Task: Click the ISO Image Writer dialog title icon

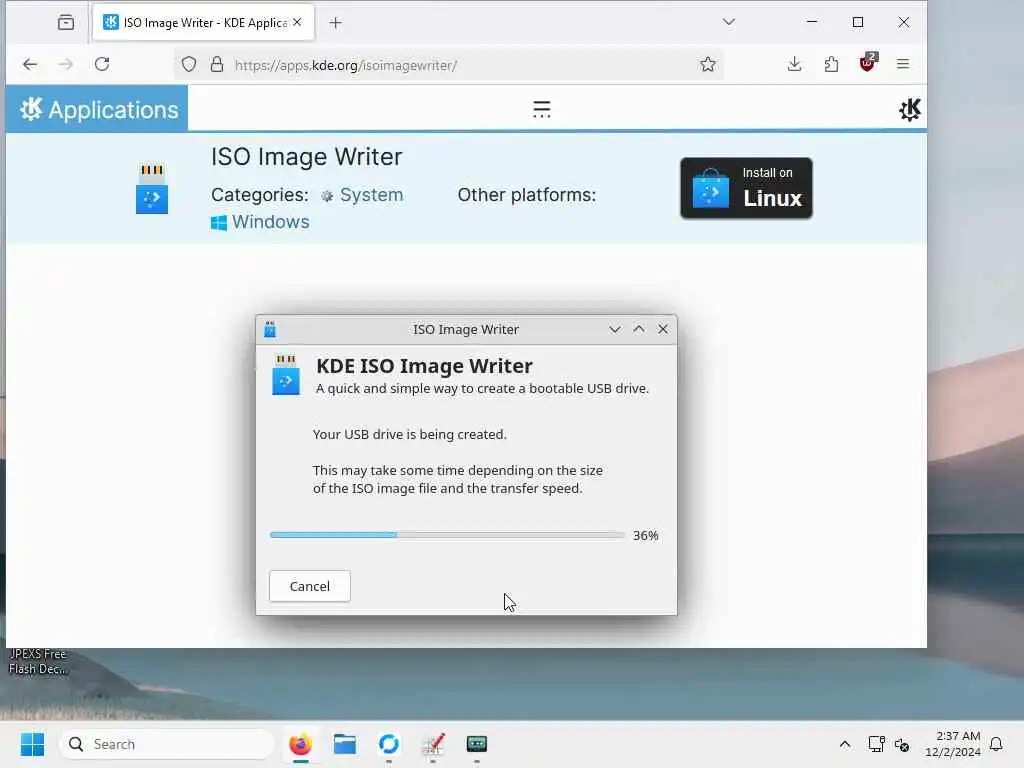Action: [x=270, y=329]
